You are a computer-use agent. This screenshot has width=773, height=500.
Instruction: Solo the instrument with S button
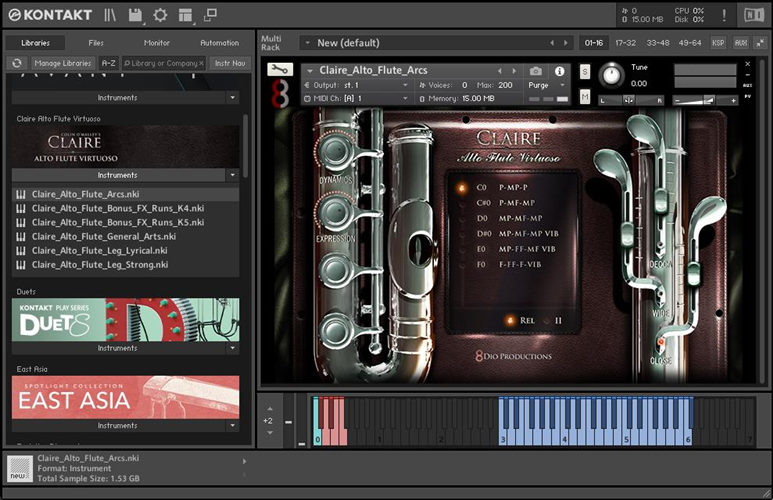585,72
